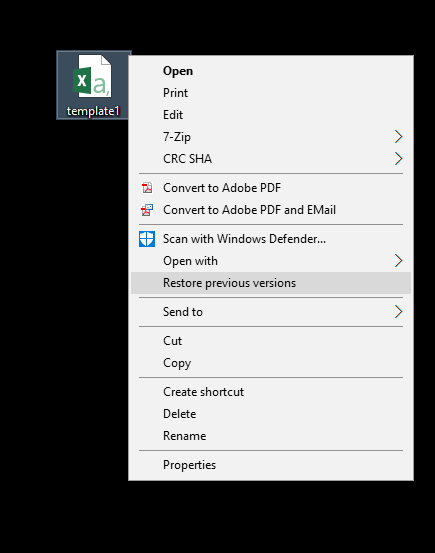
Task: Expand the 7-Zip submenu arrow
Action: [398, 137]
